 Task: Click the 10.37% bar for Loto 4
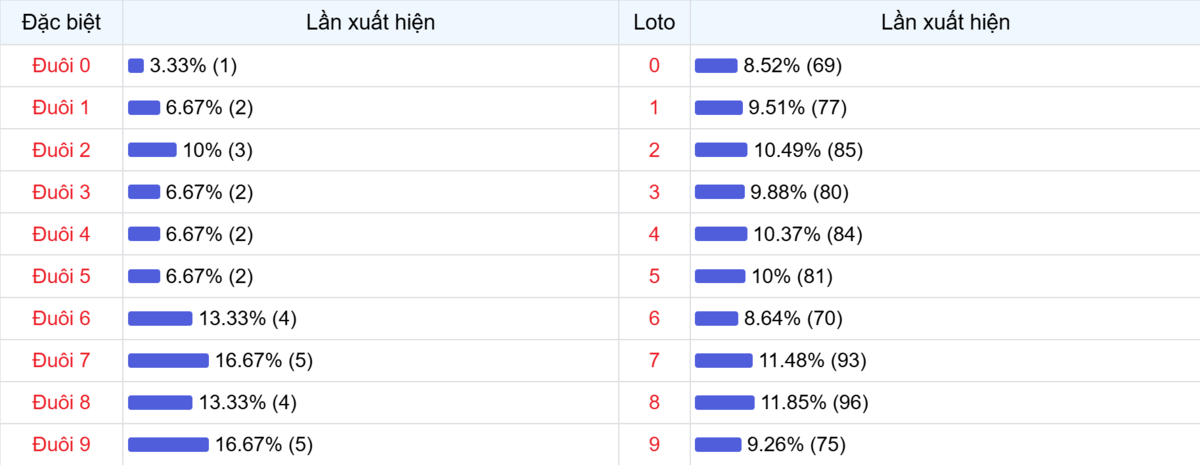tap(721, 235)
